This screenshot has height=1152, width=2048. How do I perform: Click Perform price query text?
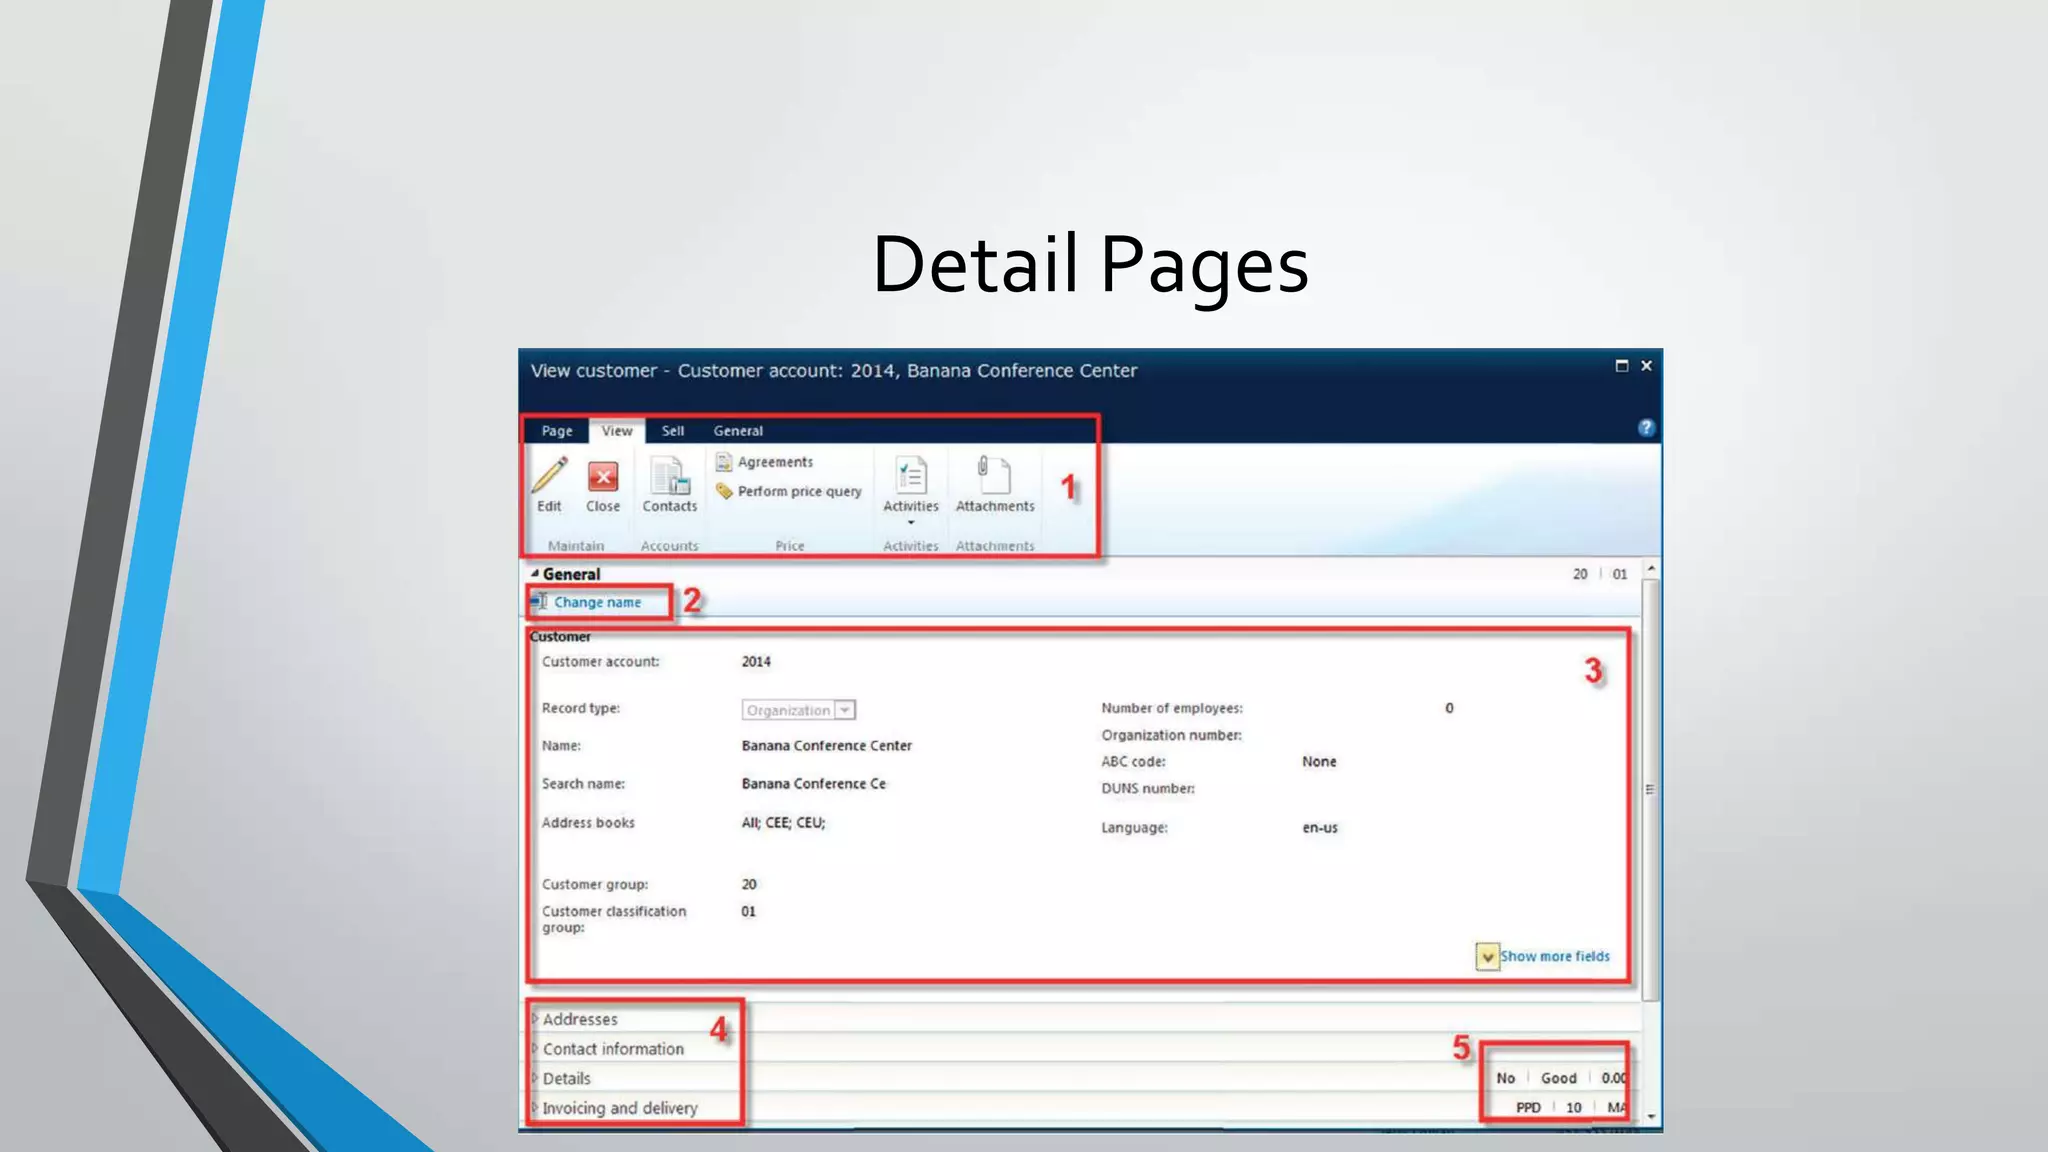[x=799, y=491]
